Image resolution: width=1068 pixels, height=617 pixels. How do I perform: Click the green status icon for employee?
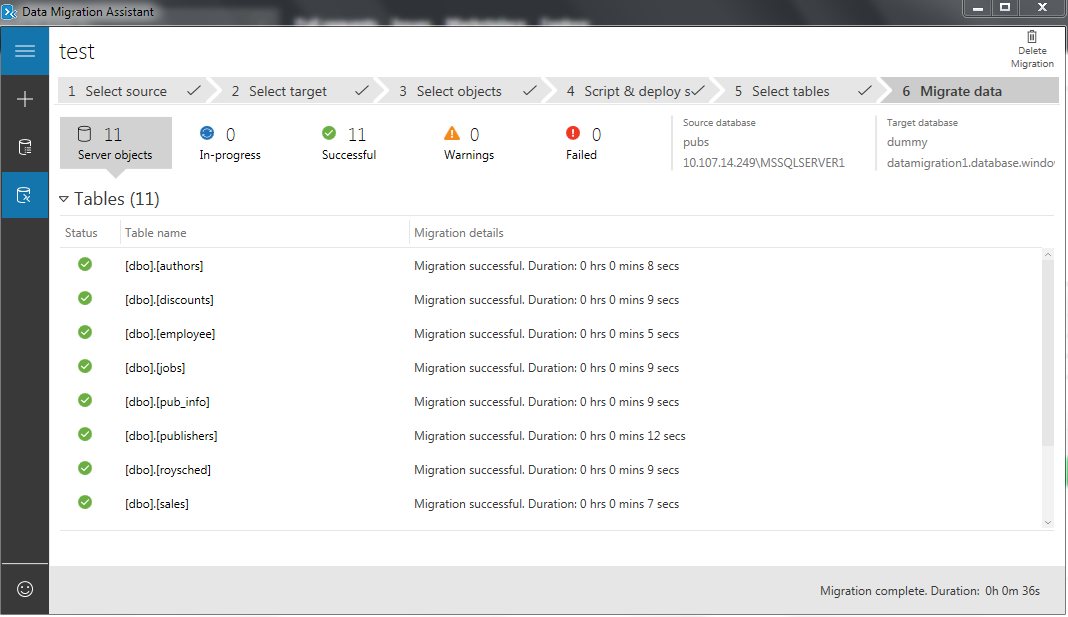(85, 332)
